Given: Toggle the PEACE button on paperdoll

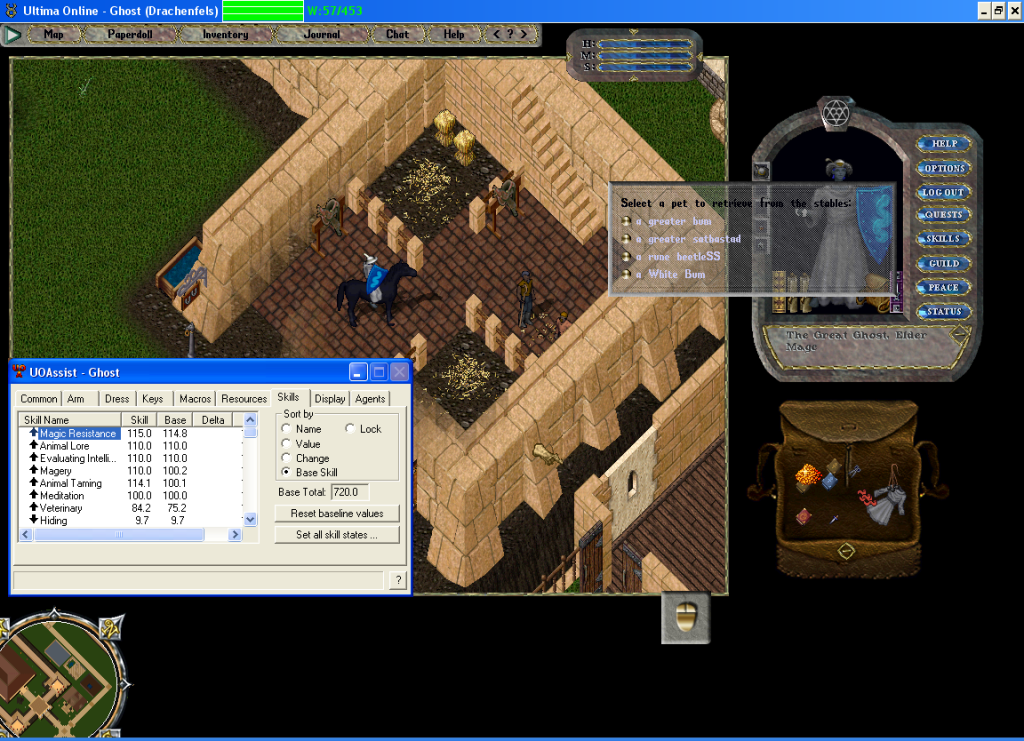Looking at the screenshot, I should click(x=943, y=287).
